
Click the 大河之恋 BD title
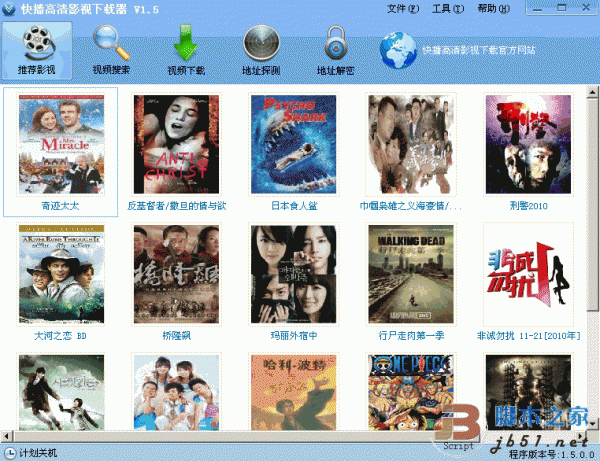pos(60,336)
